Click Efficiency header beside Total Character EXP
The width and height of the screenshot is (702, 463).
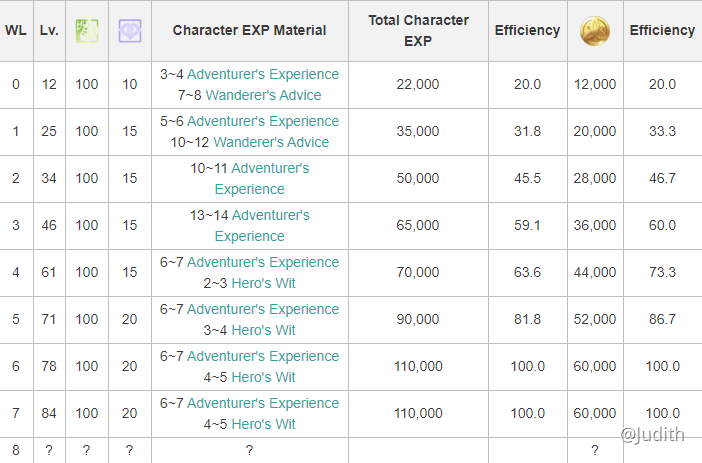point(527,30)
